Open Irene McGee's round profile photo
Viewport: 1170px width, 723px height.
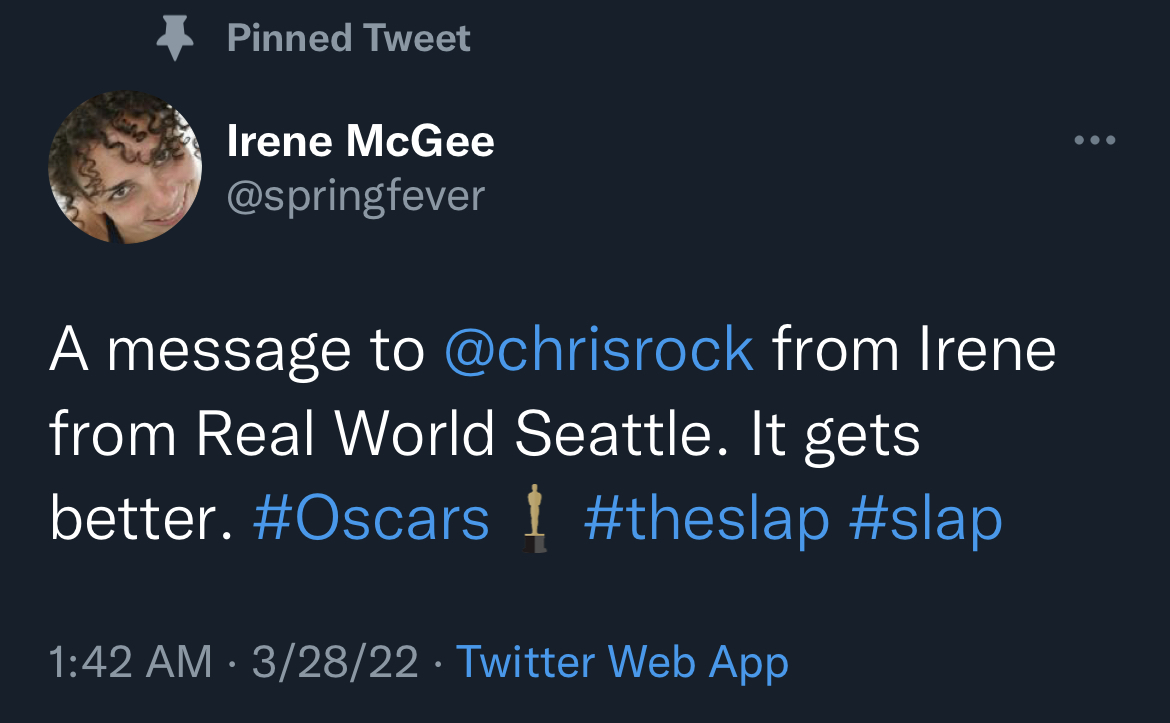pyautogui.click(x=125, y=167)
